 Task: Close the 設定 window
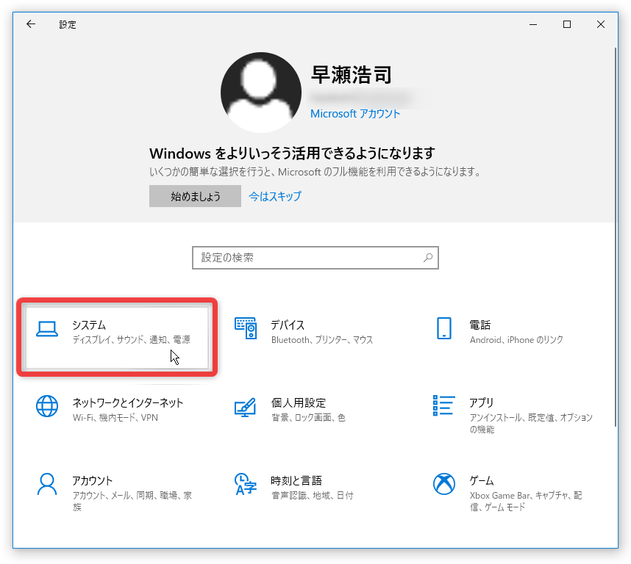600,25
